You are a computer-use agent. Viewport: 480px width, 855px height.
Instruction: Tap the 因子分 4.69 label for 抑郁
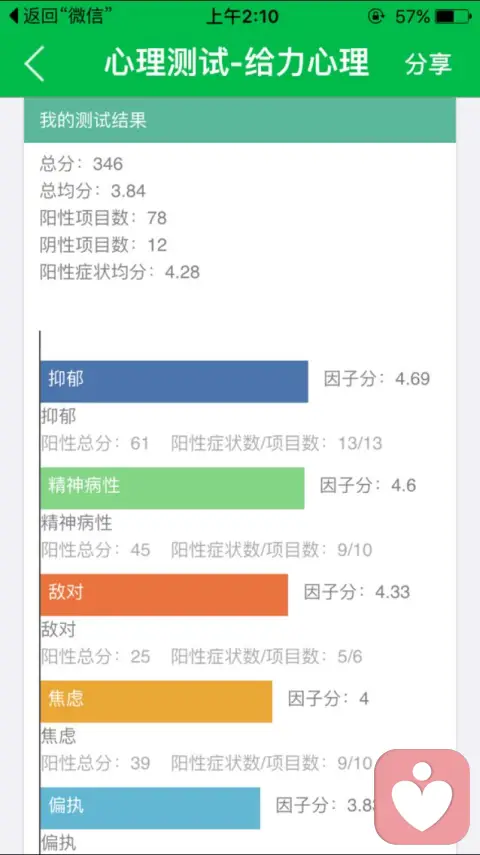377,378
